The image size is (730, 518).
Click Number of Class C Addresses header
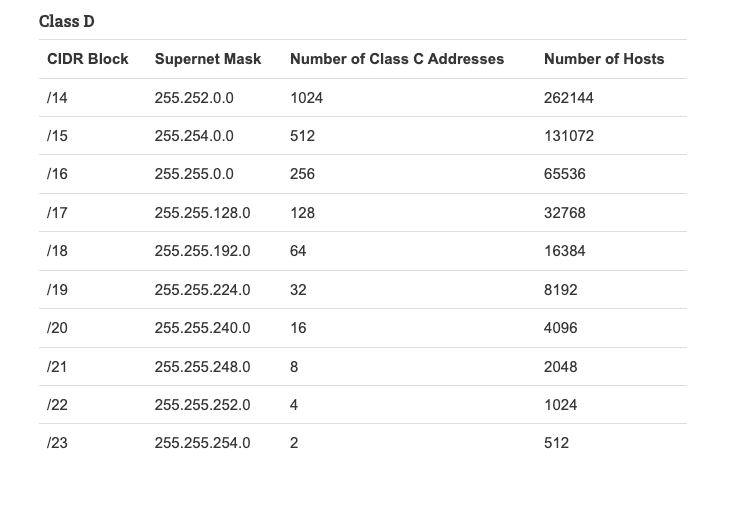[397, 59]
